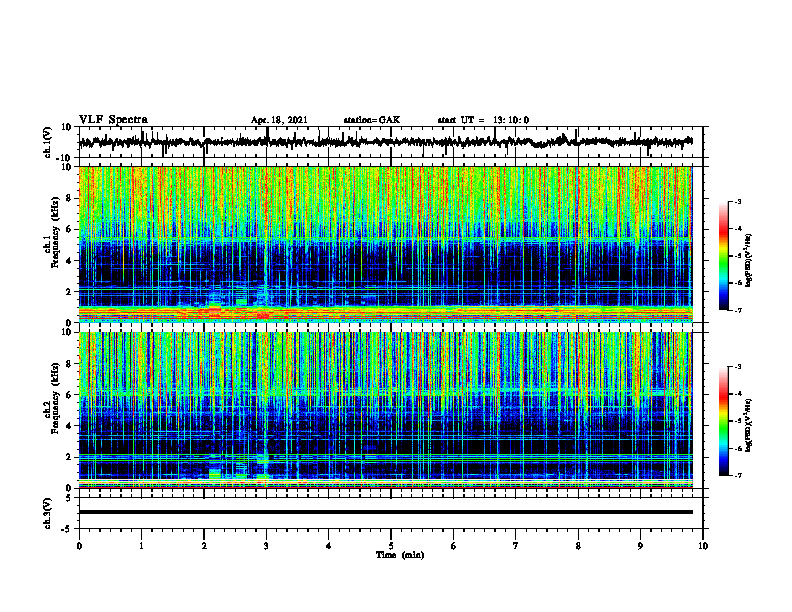Click time axis tick label "1"
The height and width of the screenshot is (612, 792).
tap(141, 546)
